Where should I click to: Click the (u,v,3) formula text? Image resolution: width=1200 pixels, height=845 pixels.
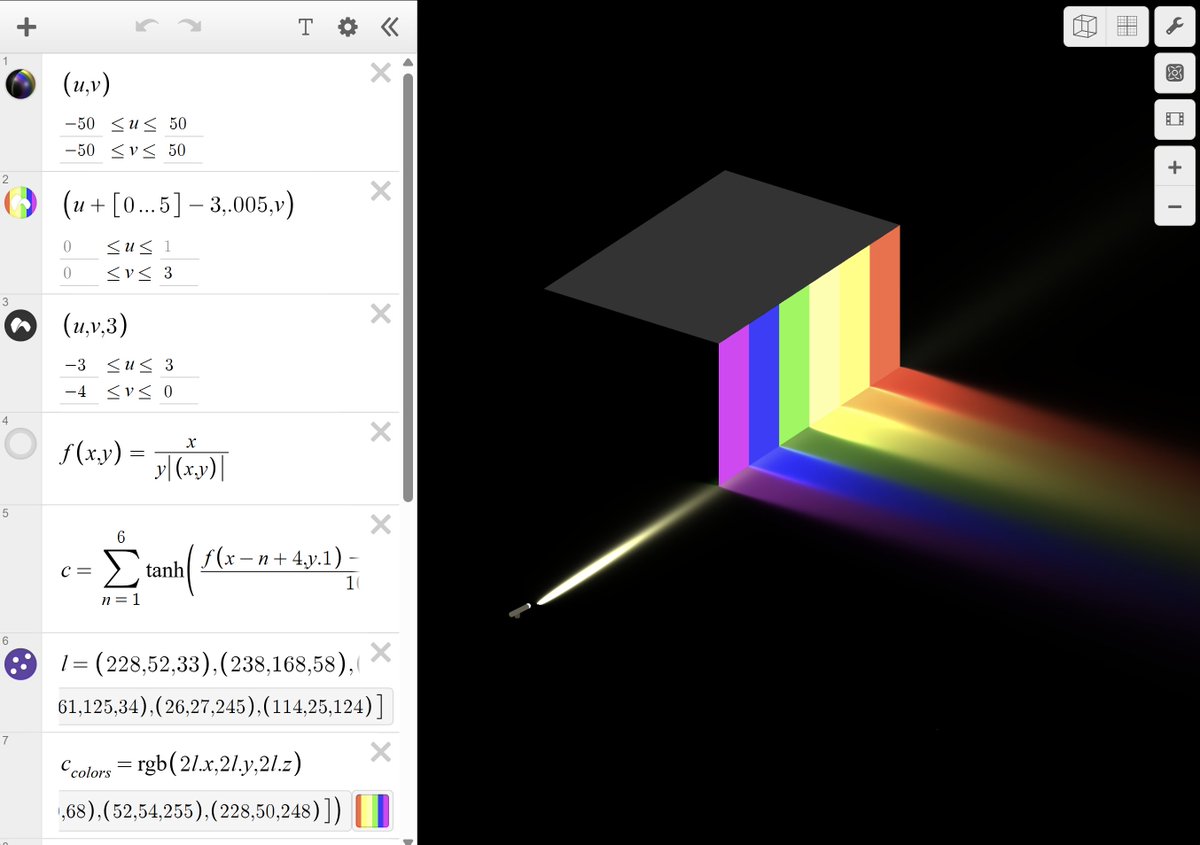pos(94,326)
